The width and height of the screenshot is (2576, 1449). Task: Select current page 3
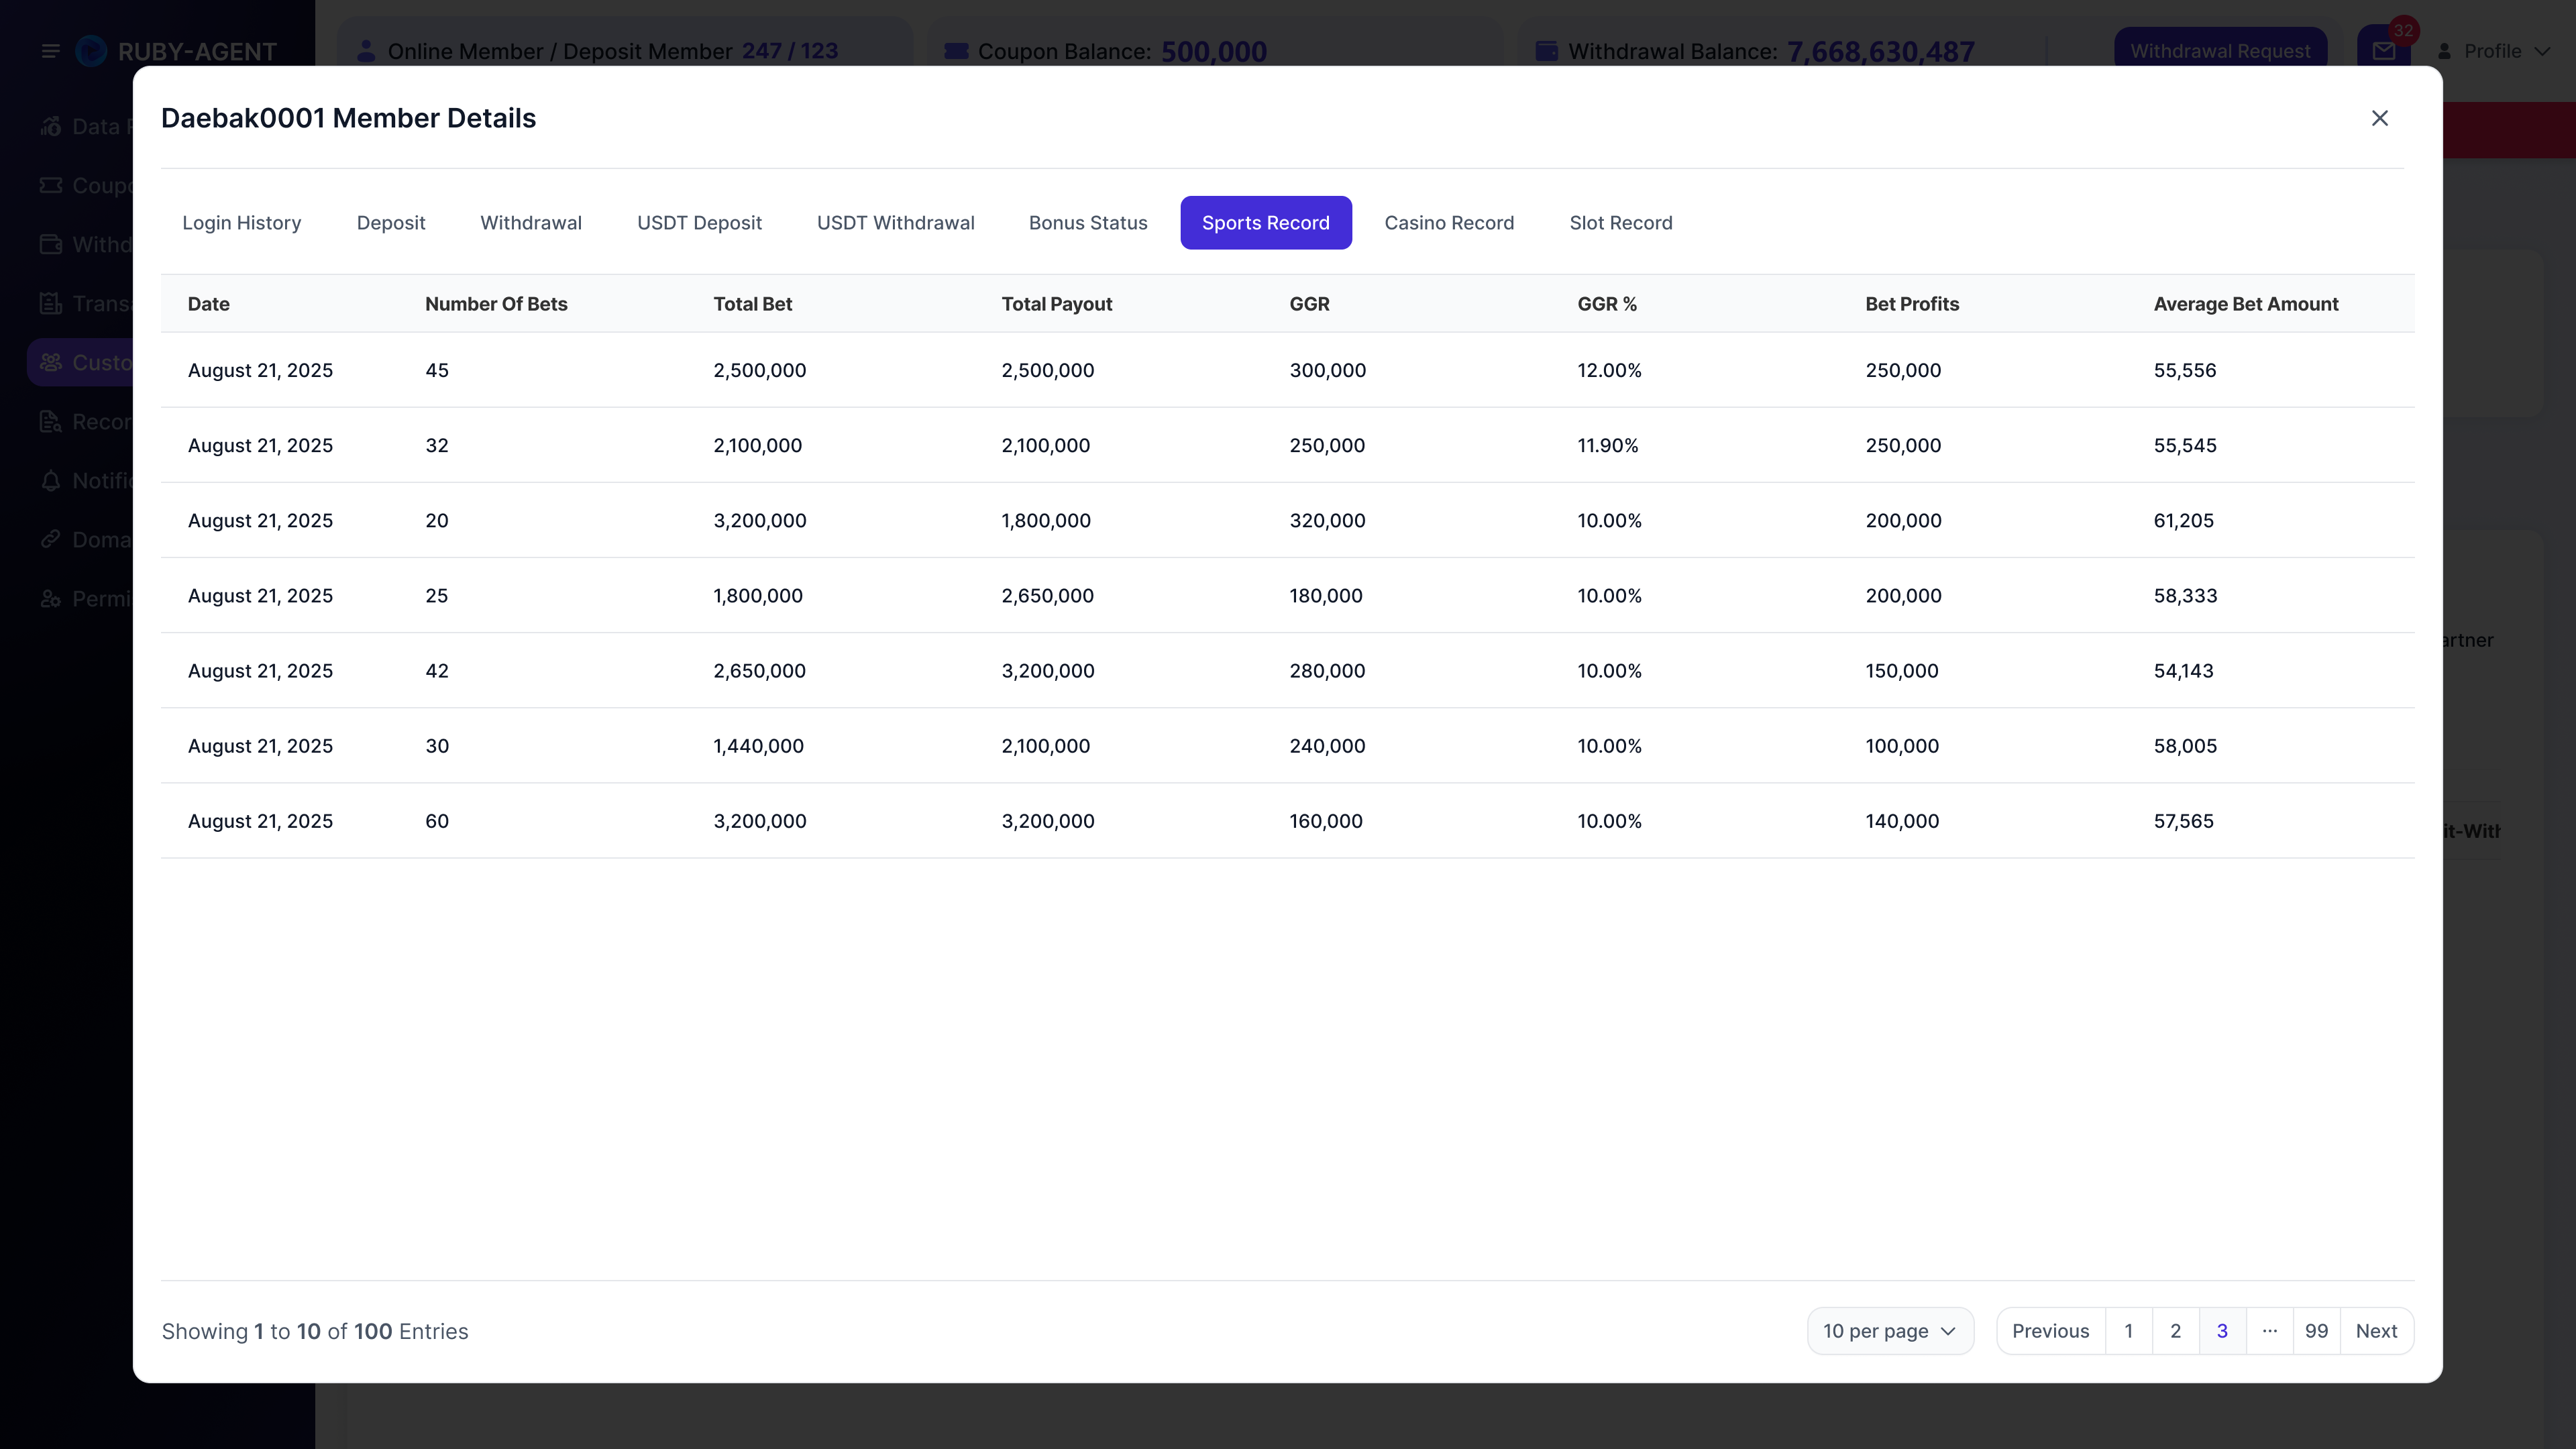(x=2222, y=1331)
